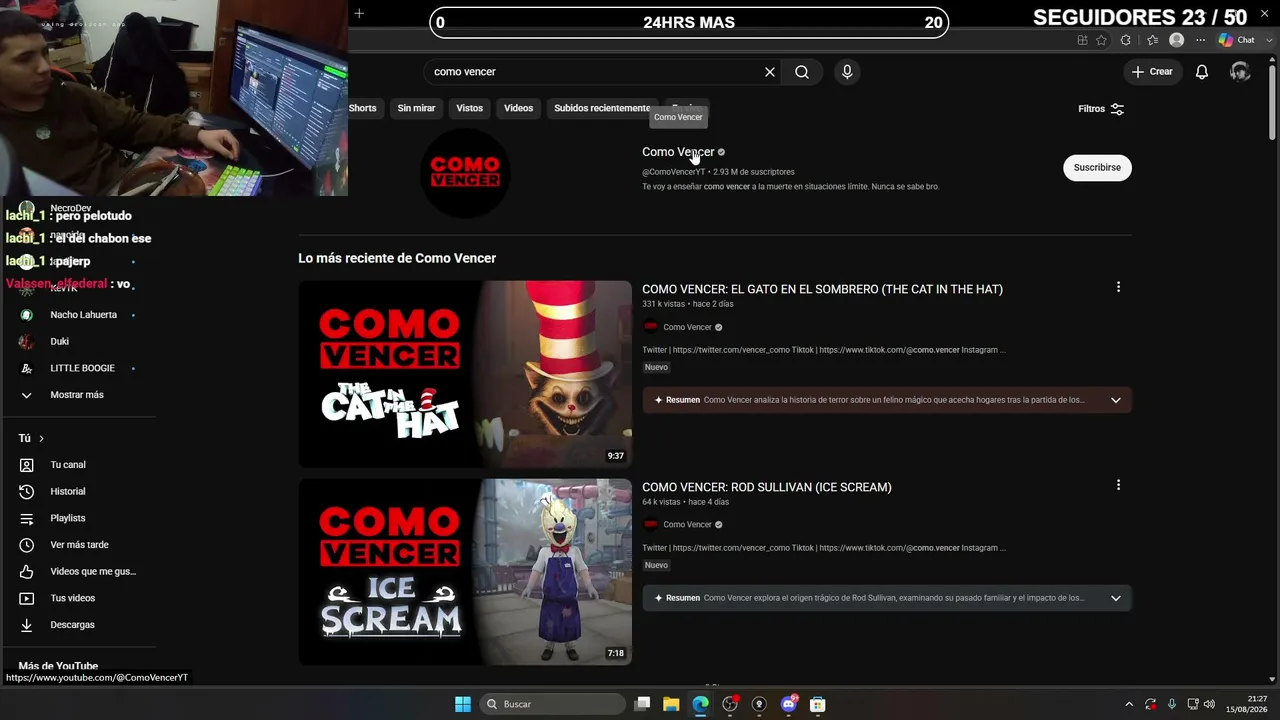Open the Como Vencer channel logo

pos(465,173)
